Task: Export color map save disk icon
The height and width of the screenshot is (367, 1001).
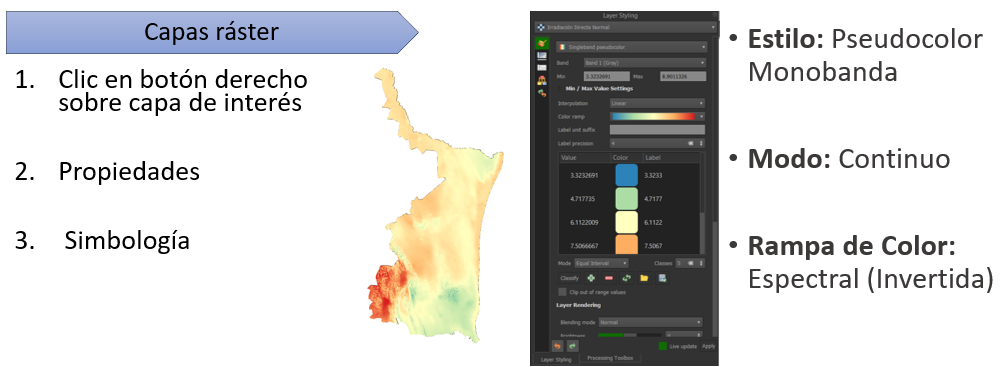Action: [x=662, y=278]
